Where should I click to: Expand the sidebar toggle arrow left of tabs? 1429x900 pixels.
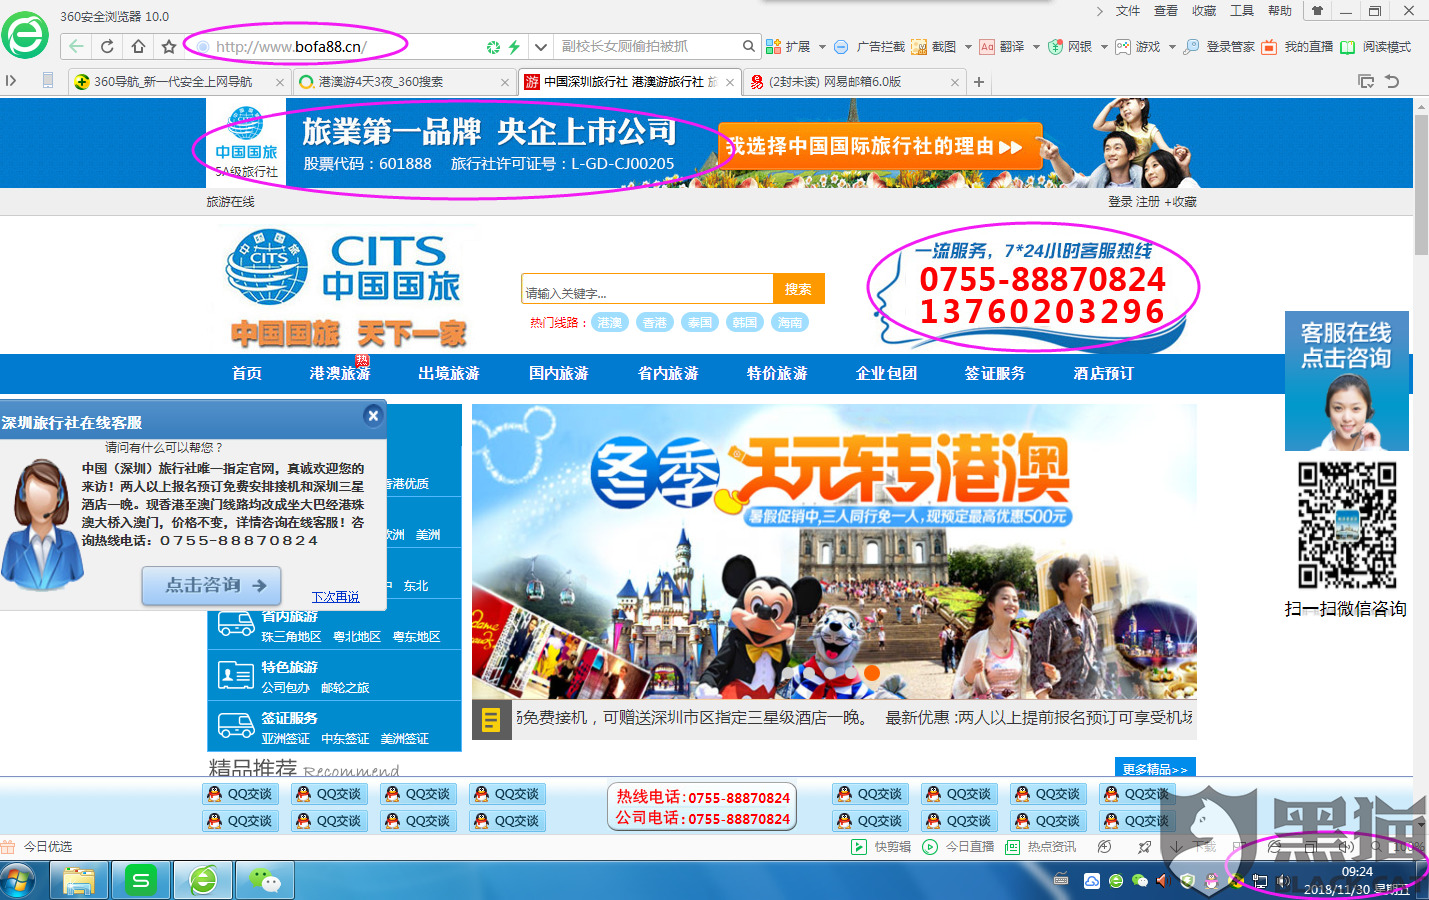pos(11,81)
